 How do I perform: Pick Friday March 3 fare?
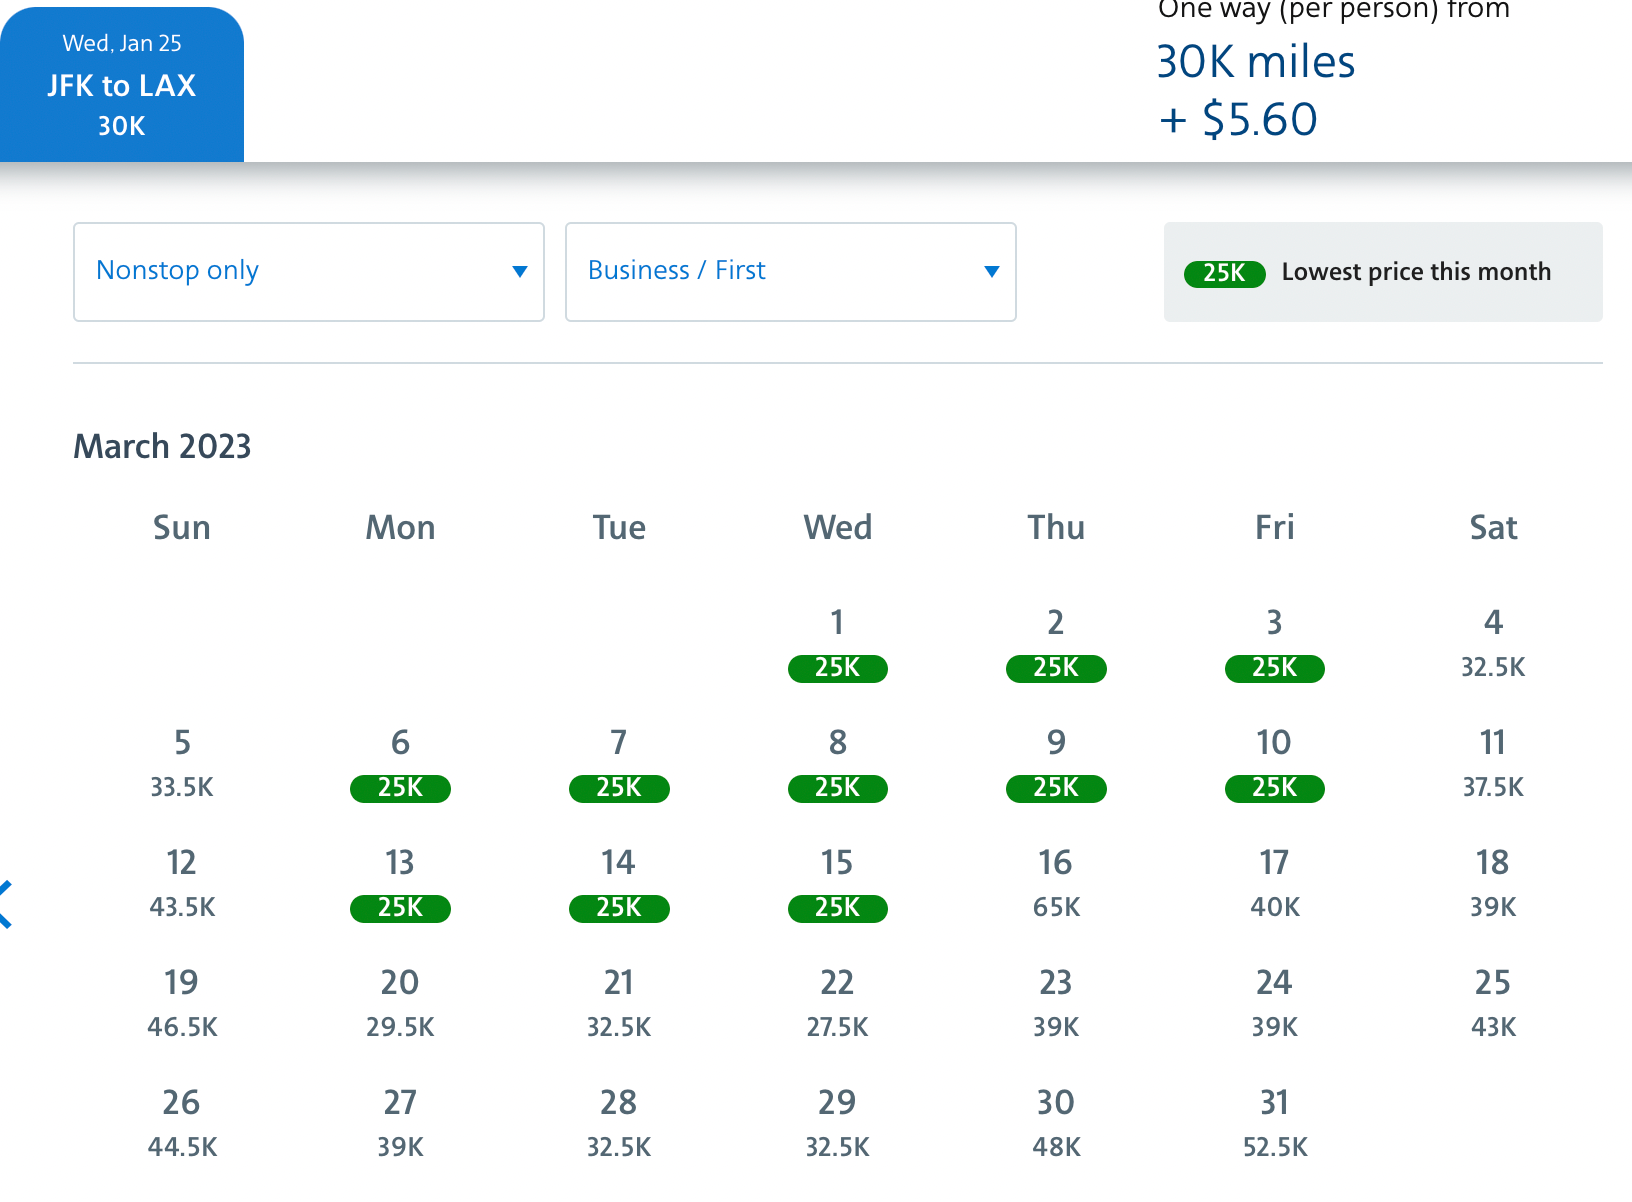[x=1274, y=645]
